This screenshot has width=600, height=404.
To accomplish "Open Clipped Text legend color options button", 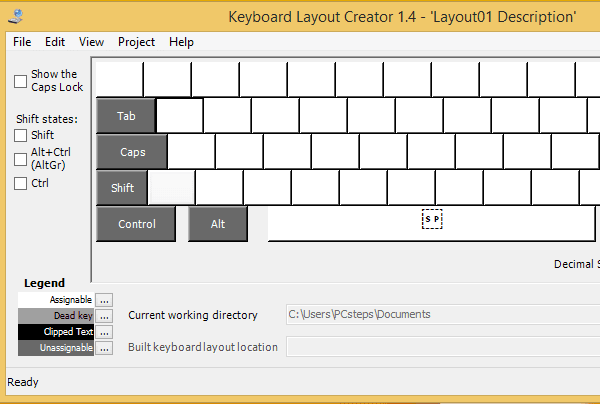I will point(104,332).
